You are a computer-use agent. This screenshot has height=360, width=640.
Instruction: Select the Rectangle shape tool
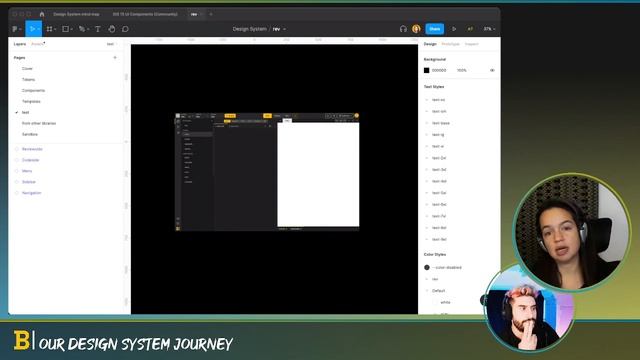pyautogui.click(x=65, y=29)
